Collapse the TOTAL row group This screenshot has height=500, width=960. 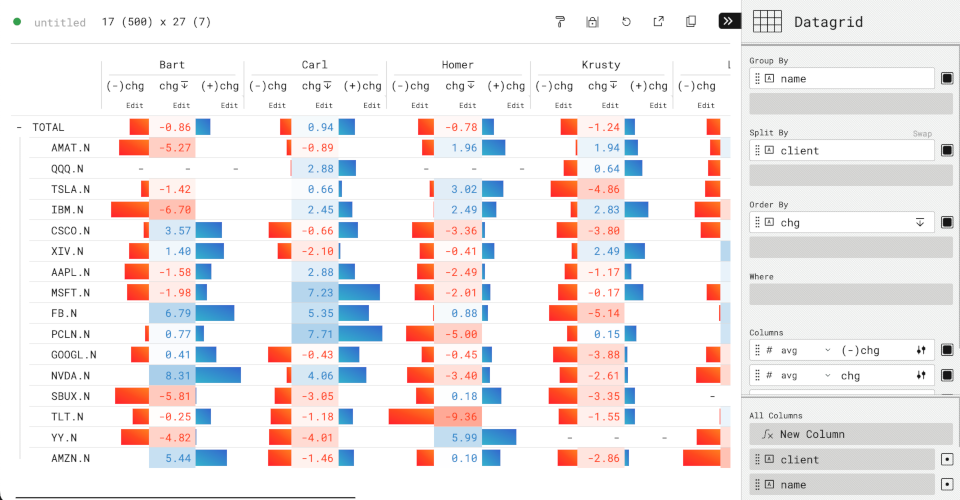click(x=19, y=127)
